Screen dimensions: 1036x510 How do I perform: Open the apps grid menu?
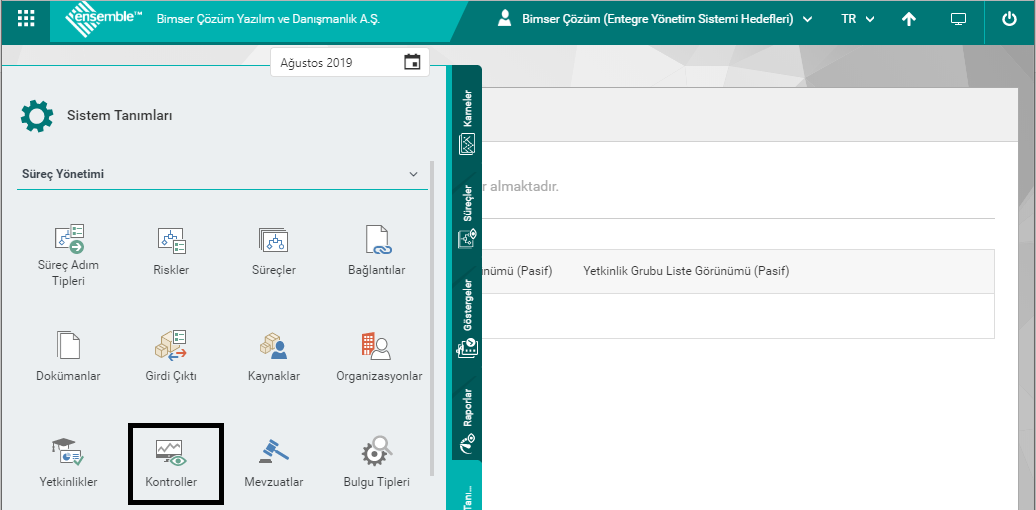coord(26,19)
